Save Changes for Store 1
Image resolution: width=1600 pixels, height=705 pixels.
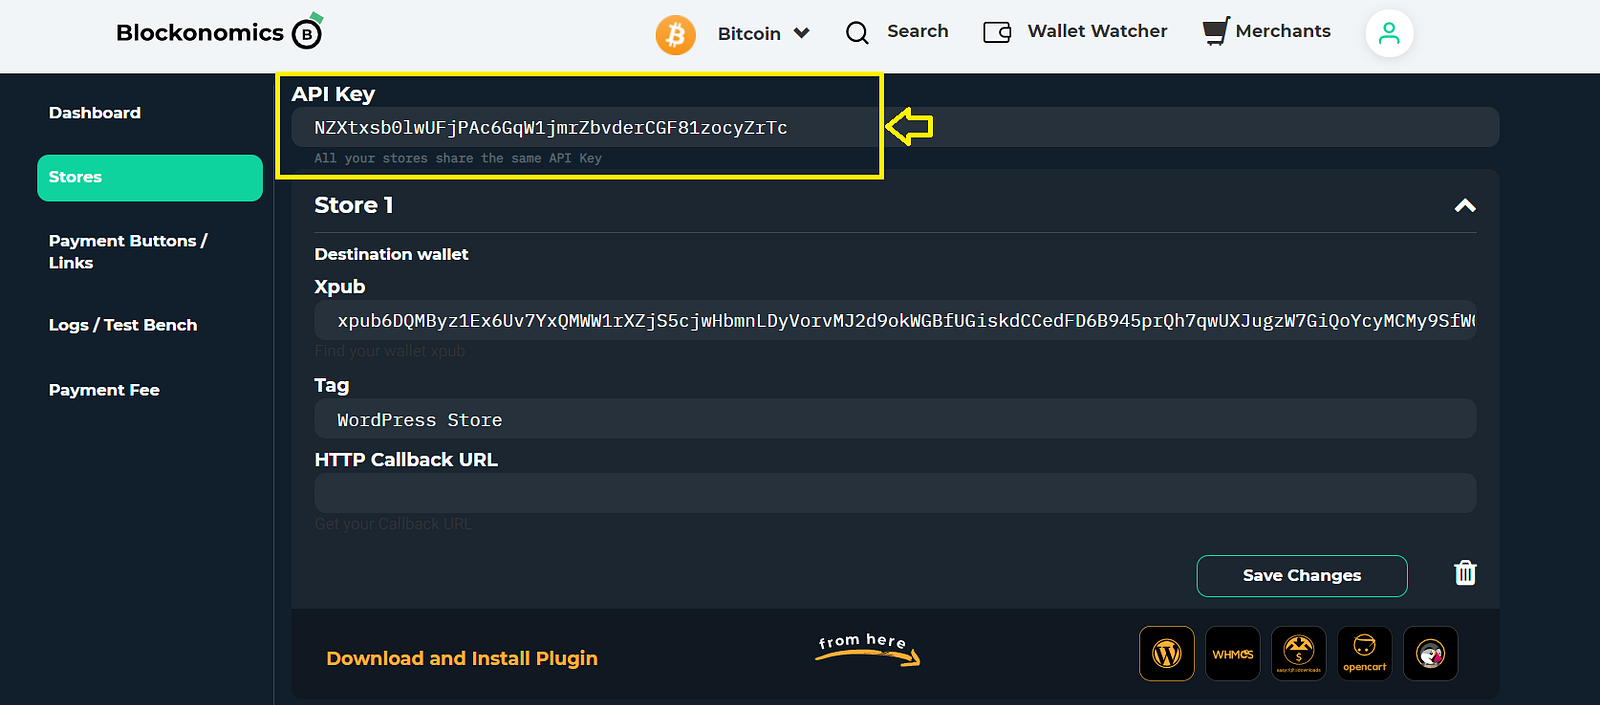(x=1302, y=576)
